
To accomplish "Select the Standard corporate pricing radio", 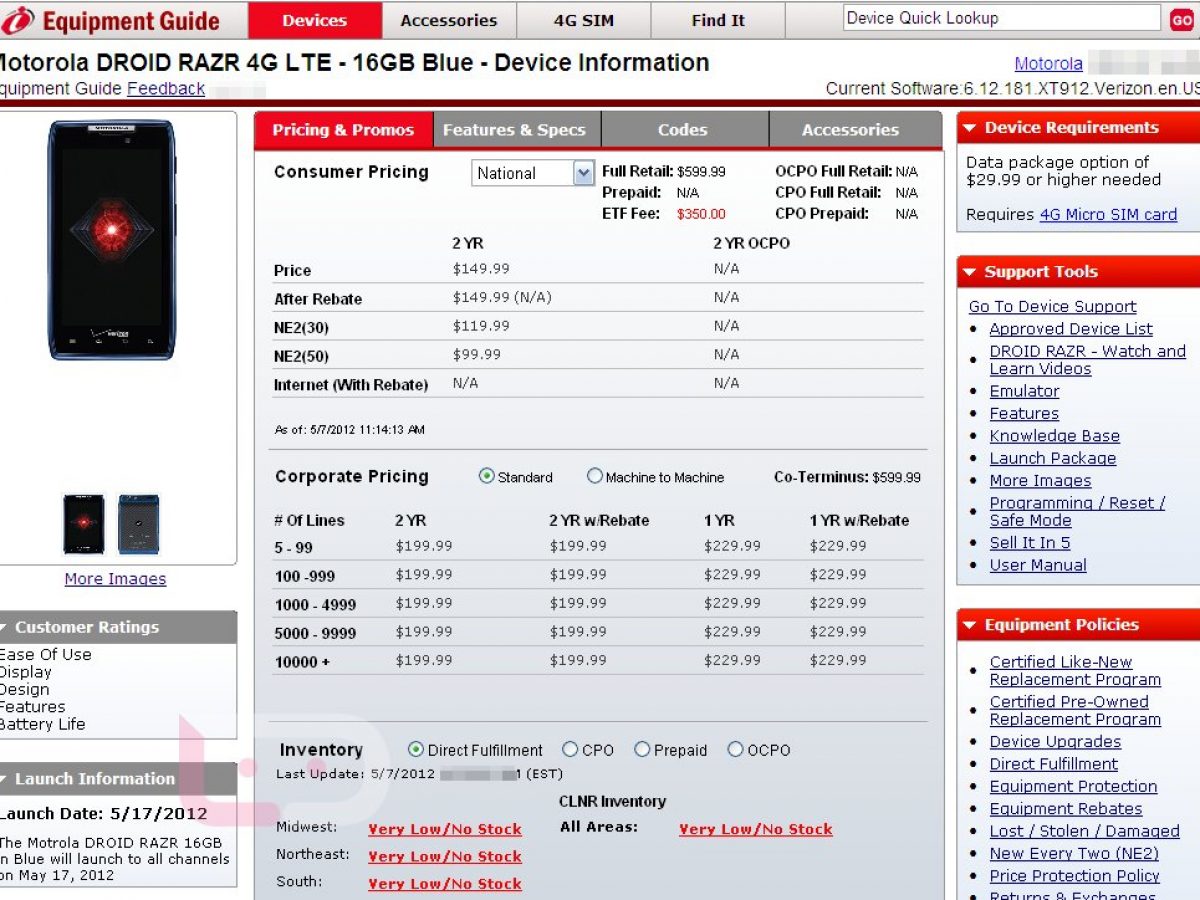I will [487, 477].
